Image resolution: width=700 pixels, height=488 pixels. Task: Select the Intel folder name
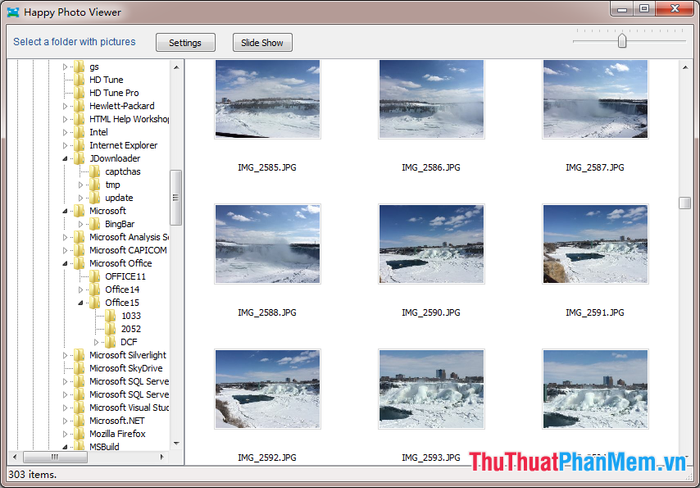click(99, 132)
